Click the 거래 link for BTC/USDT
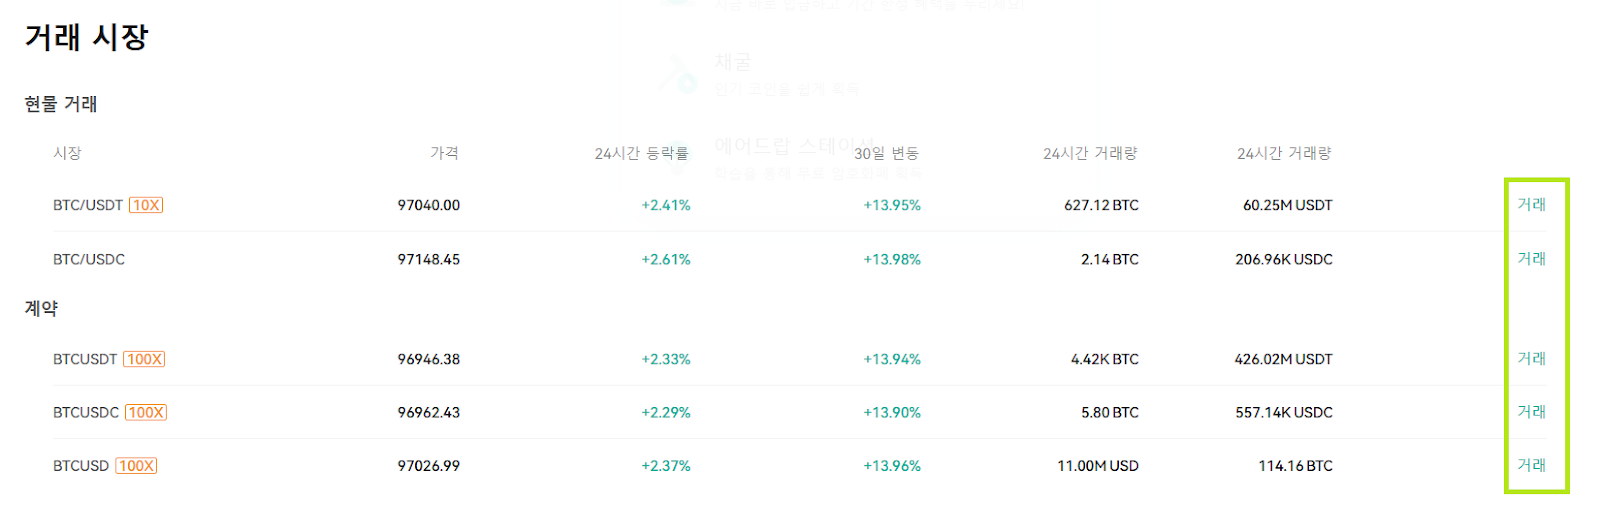This screenshot has width=1600, height=532. 1531,204
